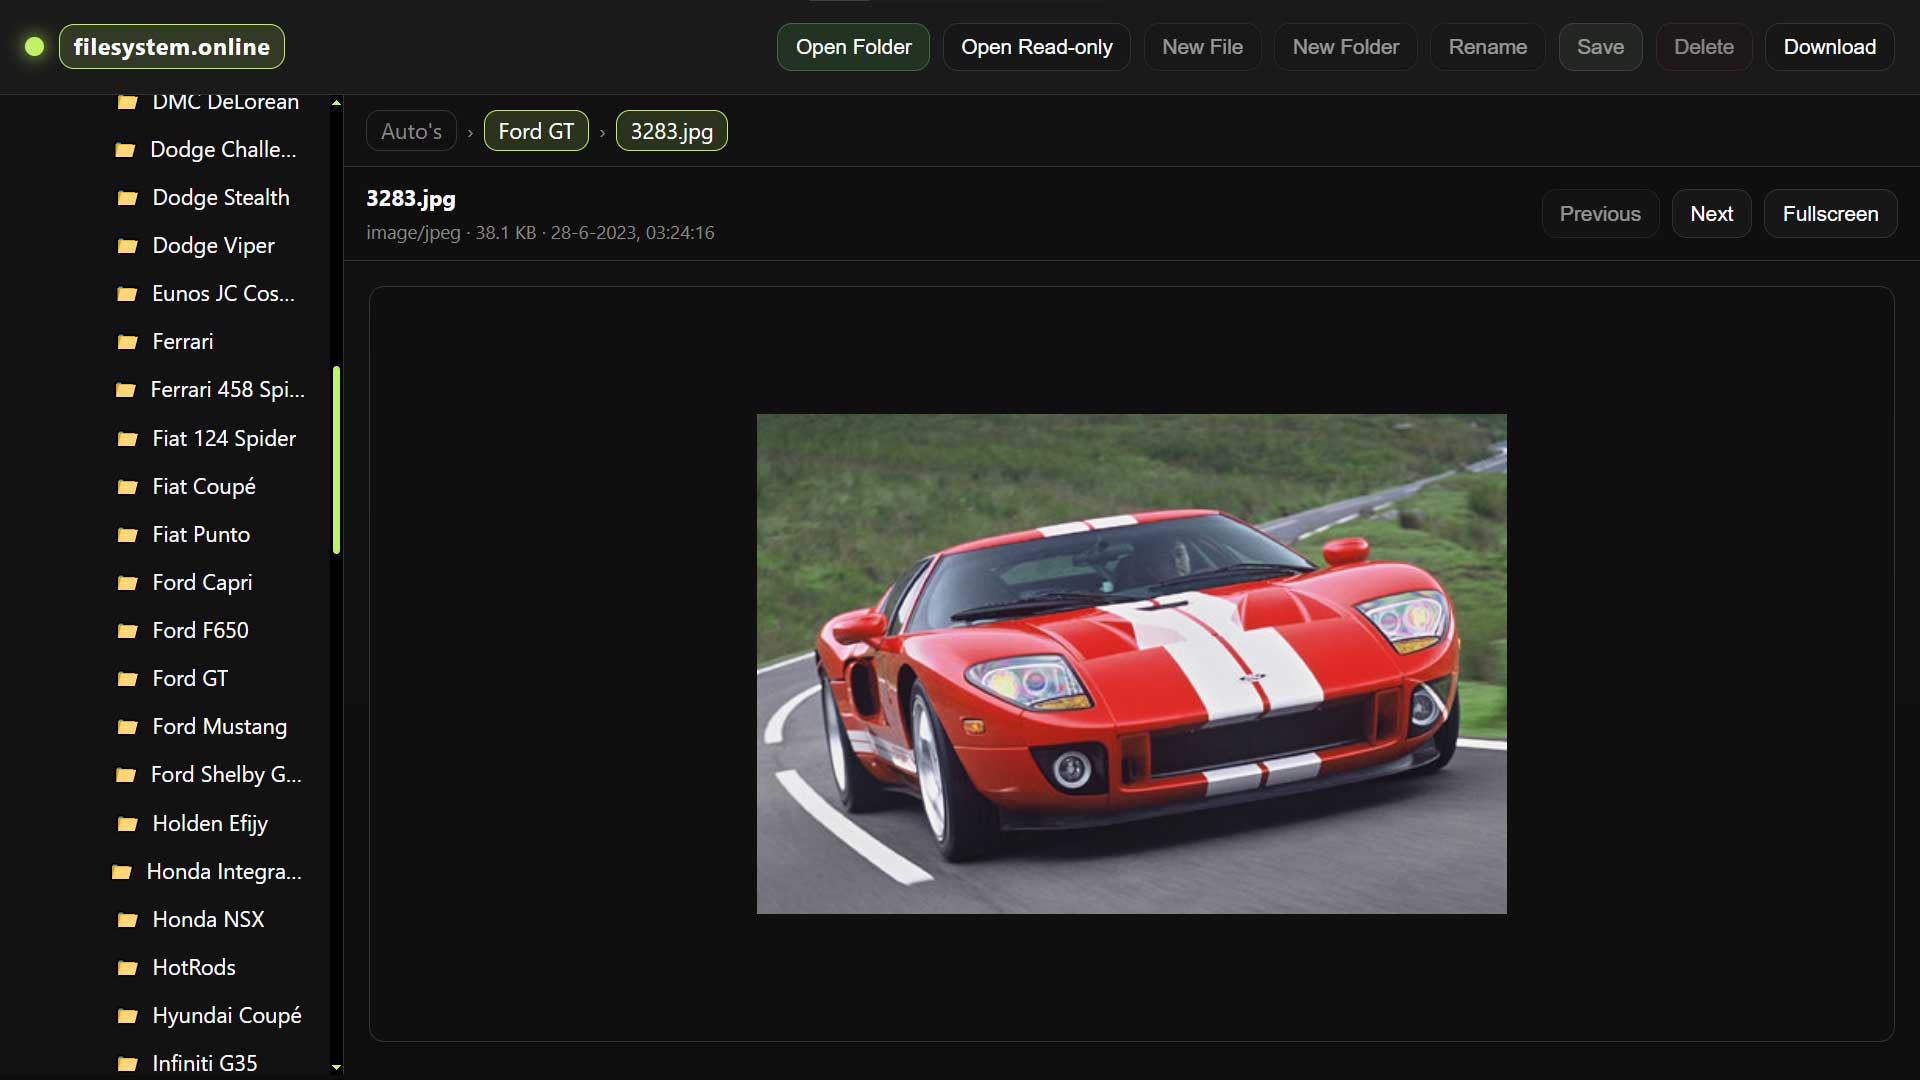
Task: Go to the Auto's breadcrumb
Action: coord(411,131)
